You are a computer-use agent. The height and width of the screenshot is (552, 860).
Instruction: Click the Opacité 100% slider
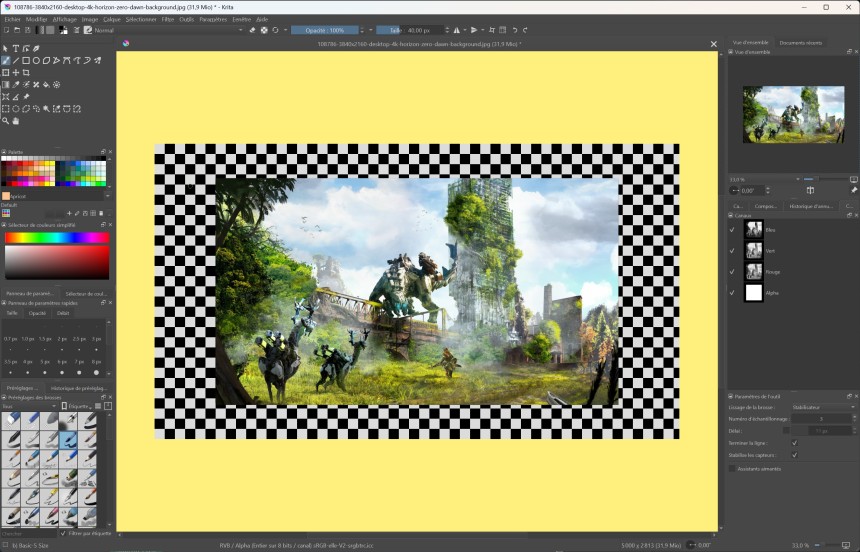323,30
